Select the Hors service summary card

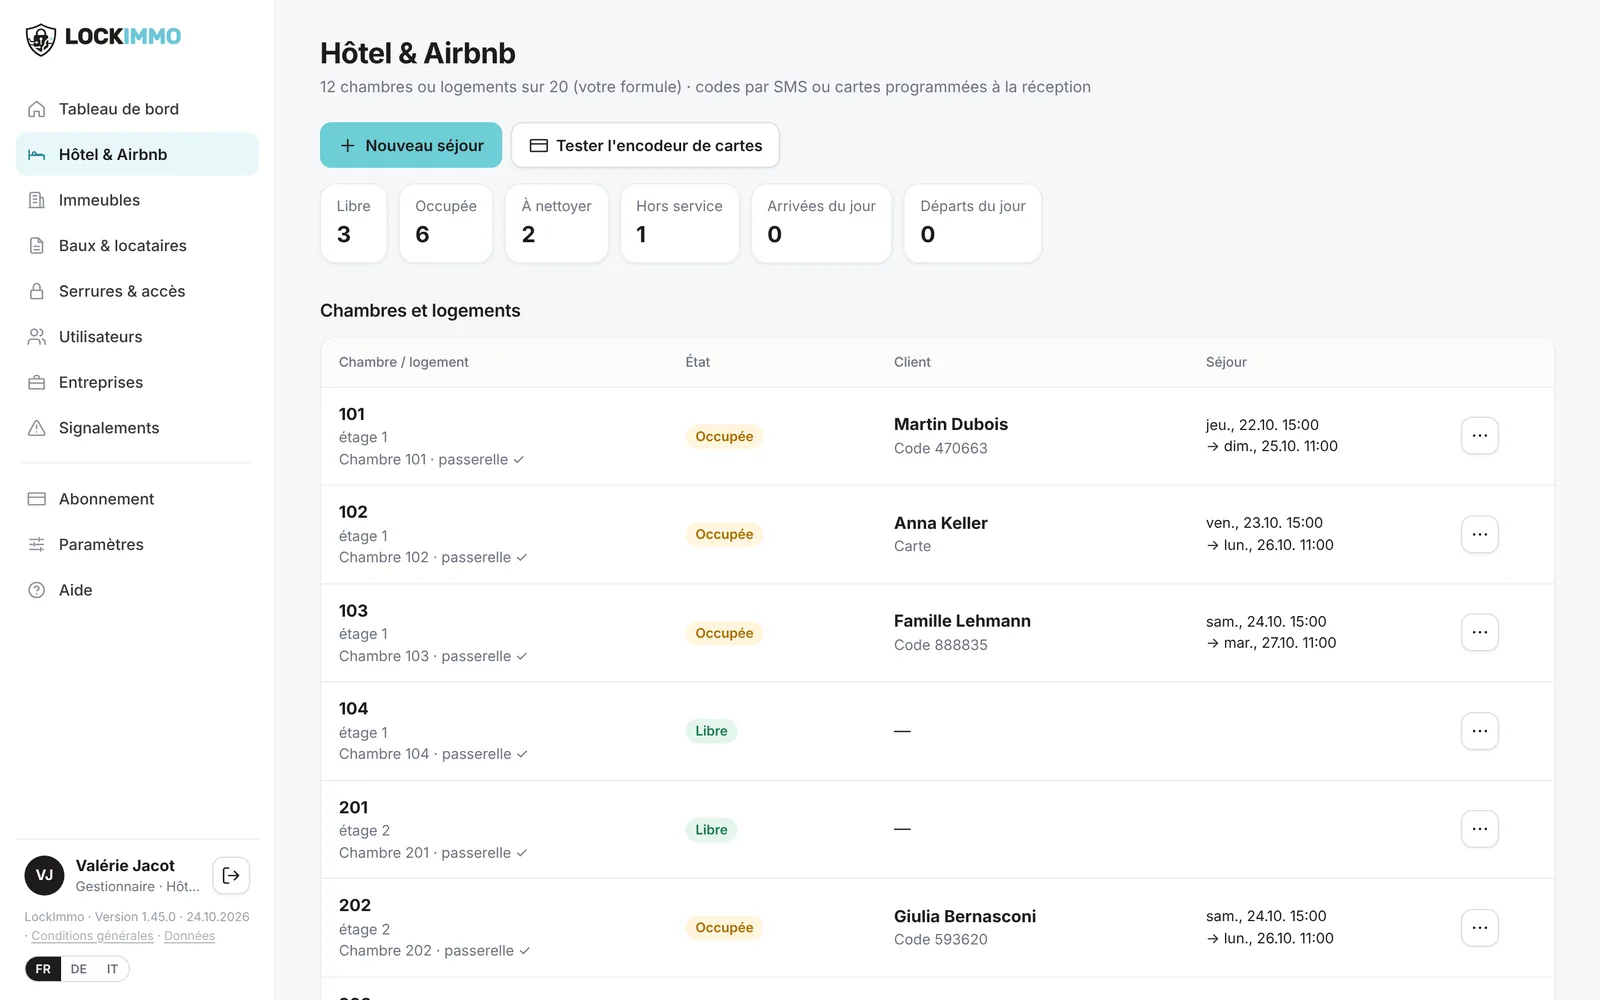(x=680, y=223)
